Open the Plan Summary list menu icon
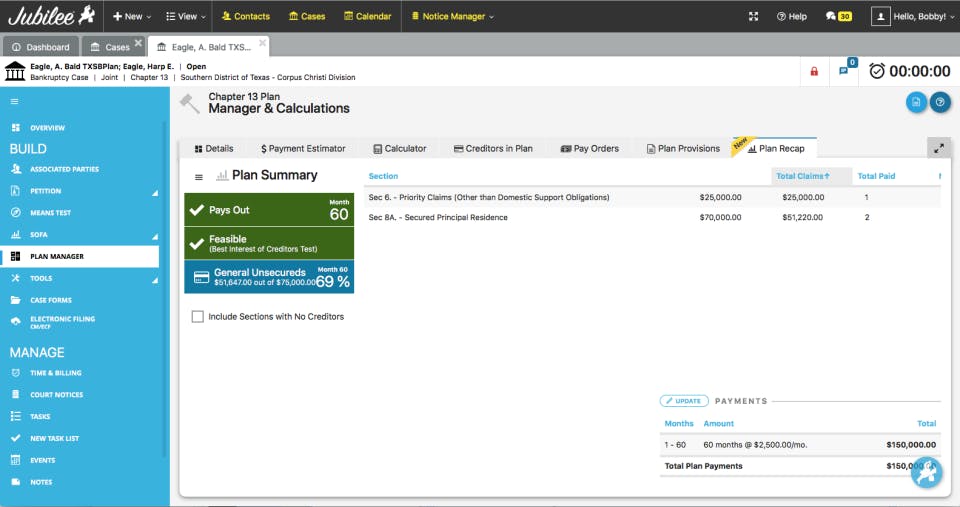 pos(198,177)
